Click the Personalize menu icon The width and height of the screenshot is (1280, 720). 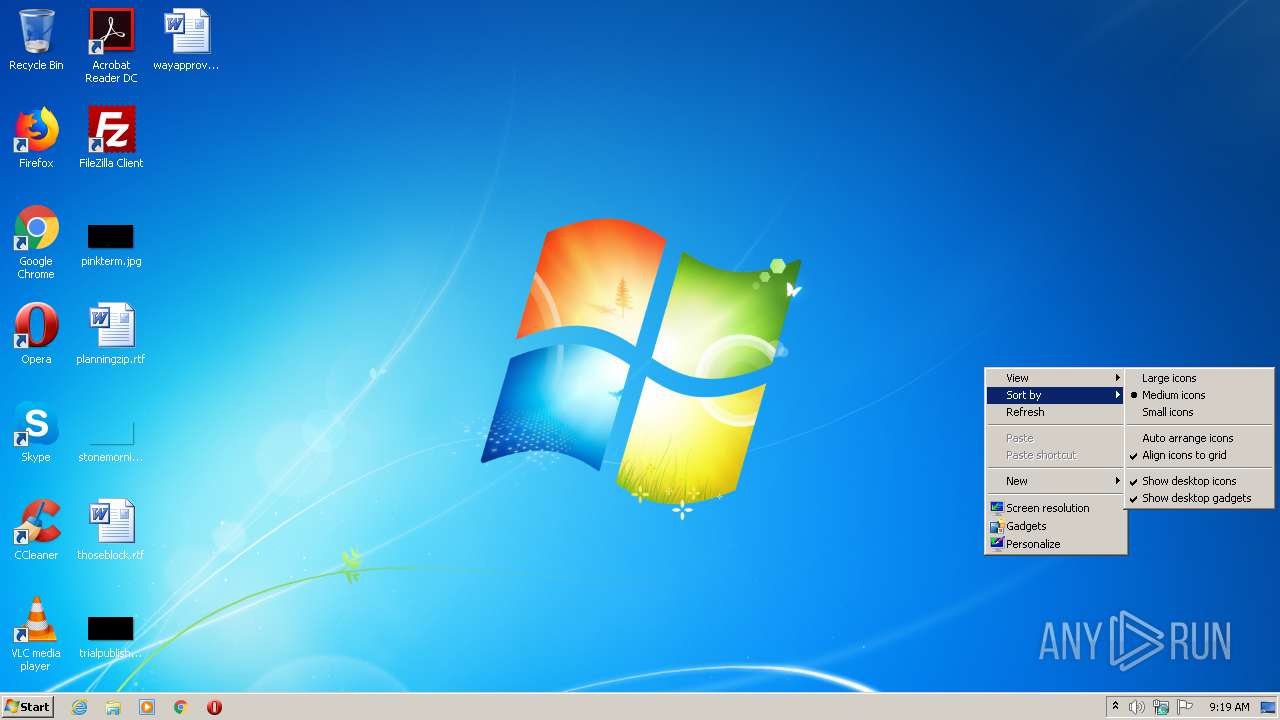pos(996,544)
